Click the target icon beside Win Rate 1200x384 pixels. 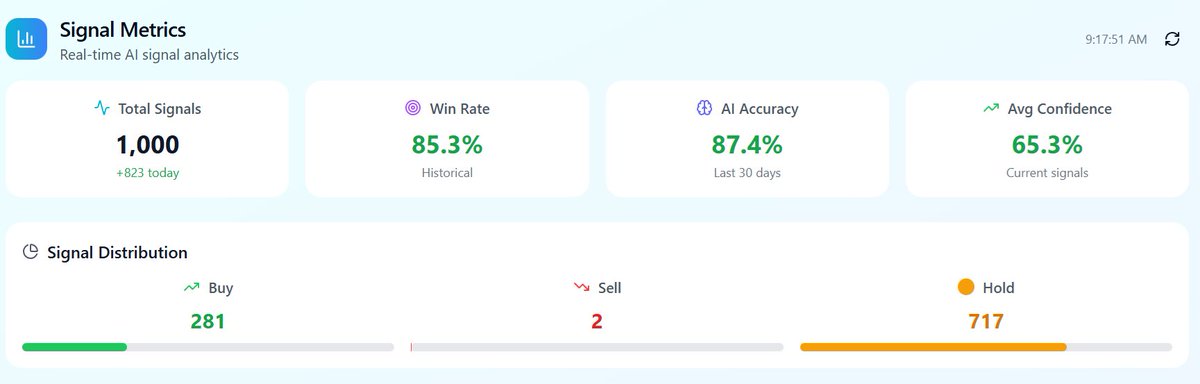click(x=412, y=108)
